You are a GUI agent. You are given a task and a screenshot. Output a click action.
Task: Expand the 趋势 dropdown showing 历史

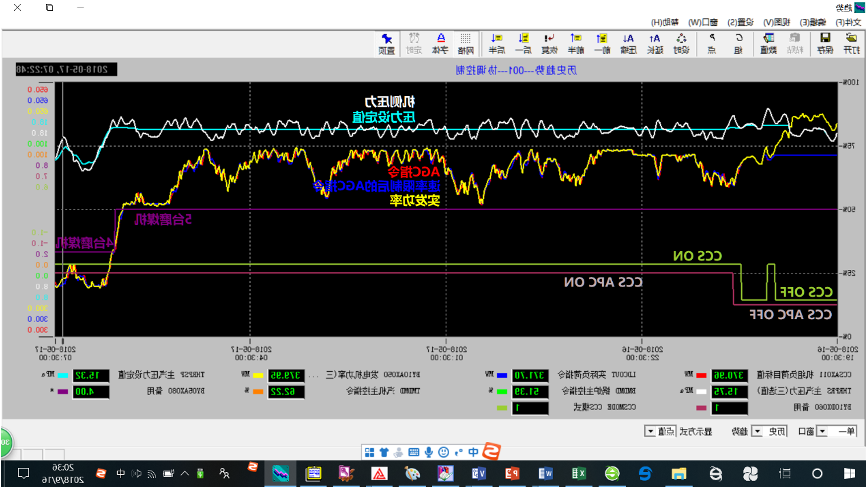[758, 432]
